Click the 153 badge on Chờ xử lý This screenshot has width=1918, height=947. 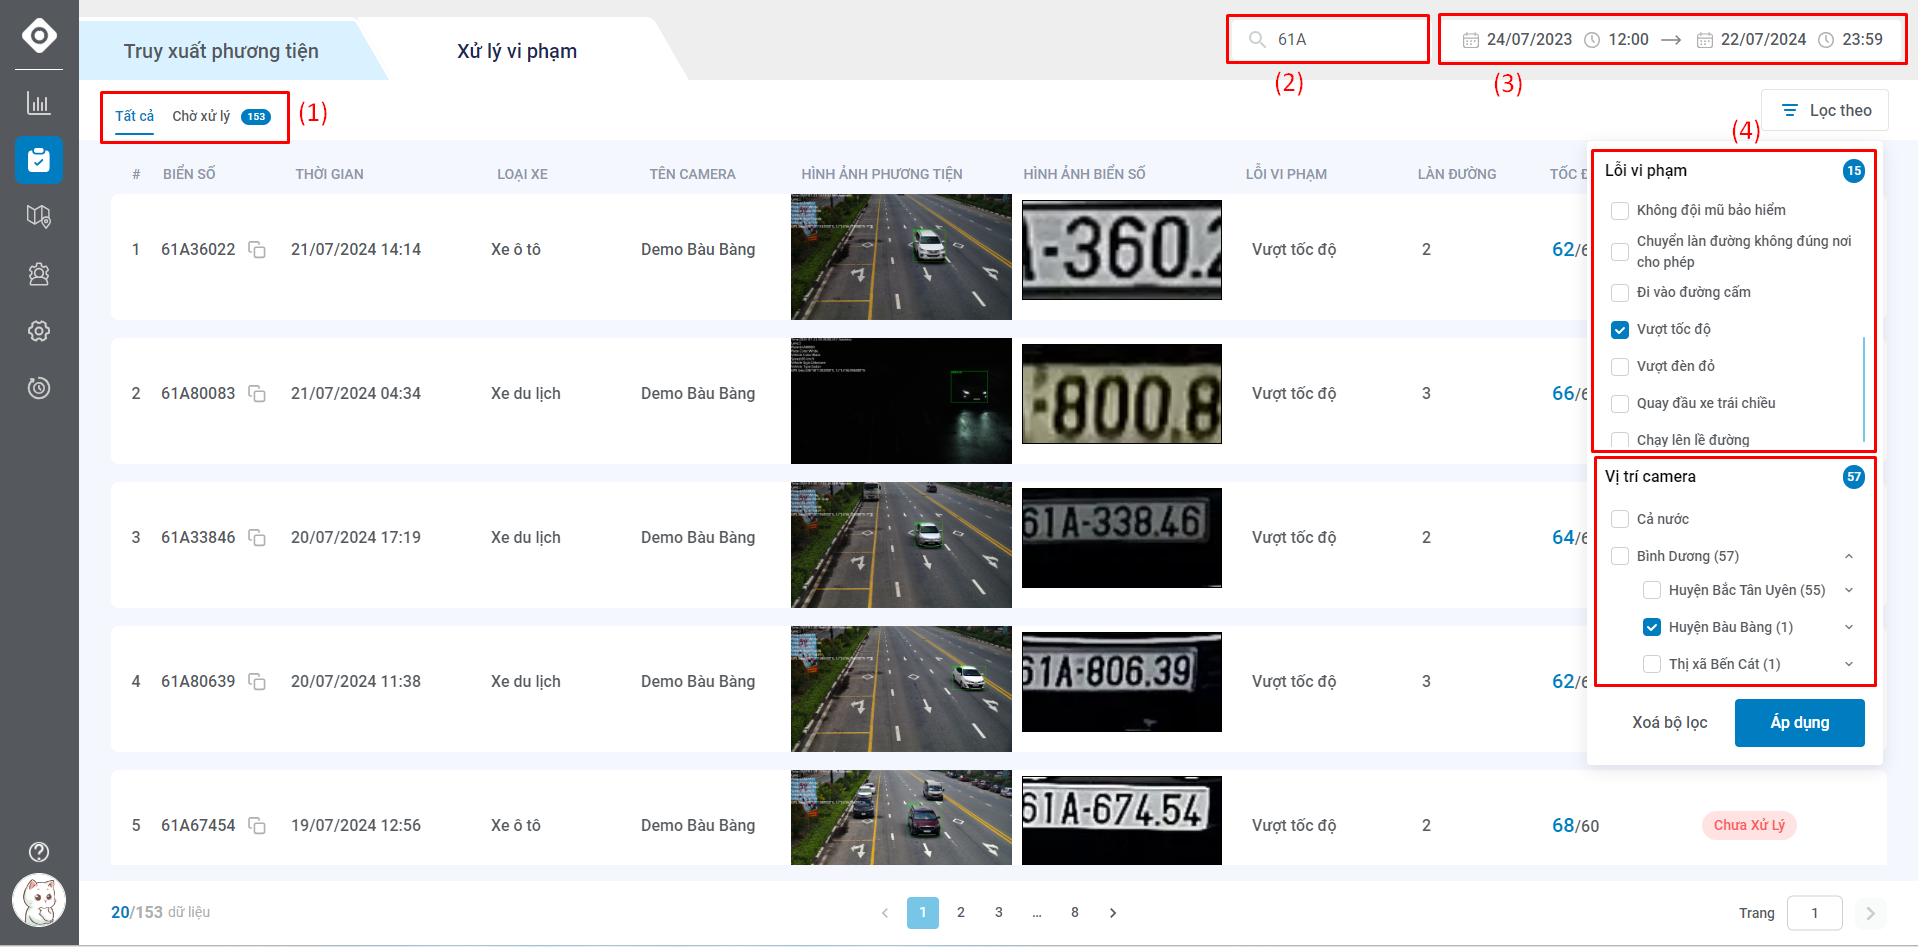pyautogui.click(x=256, y=117)
